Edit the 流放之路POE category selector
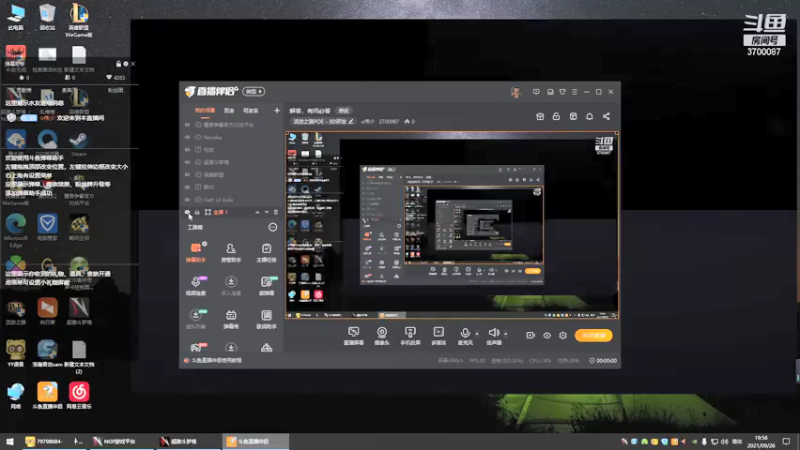This screenshot has height=450, width=800. 322,121
